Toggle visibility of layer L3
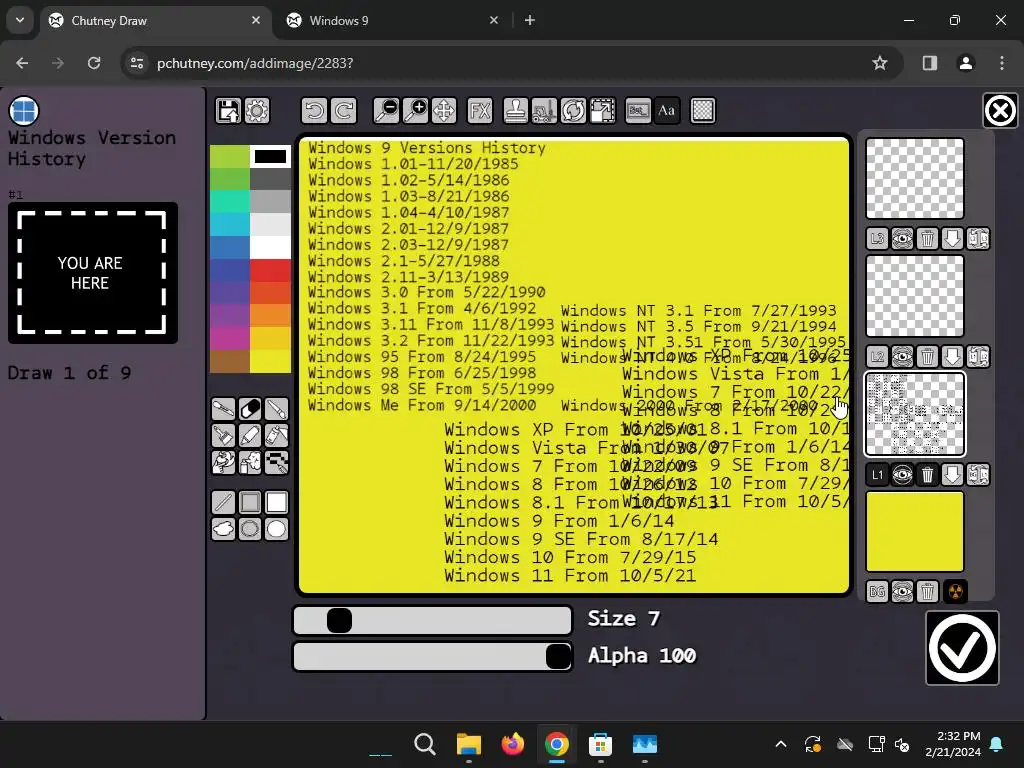The image size is (1024, 768). tap(903, 239)
